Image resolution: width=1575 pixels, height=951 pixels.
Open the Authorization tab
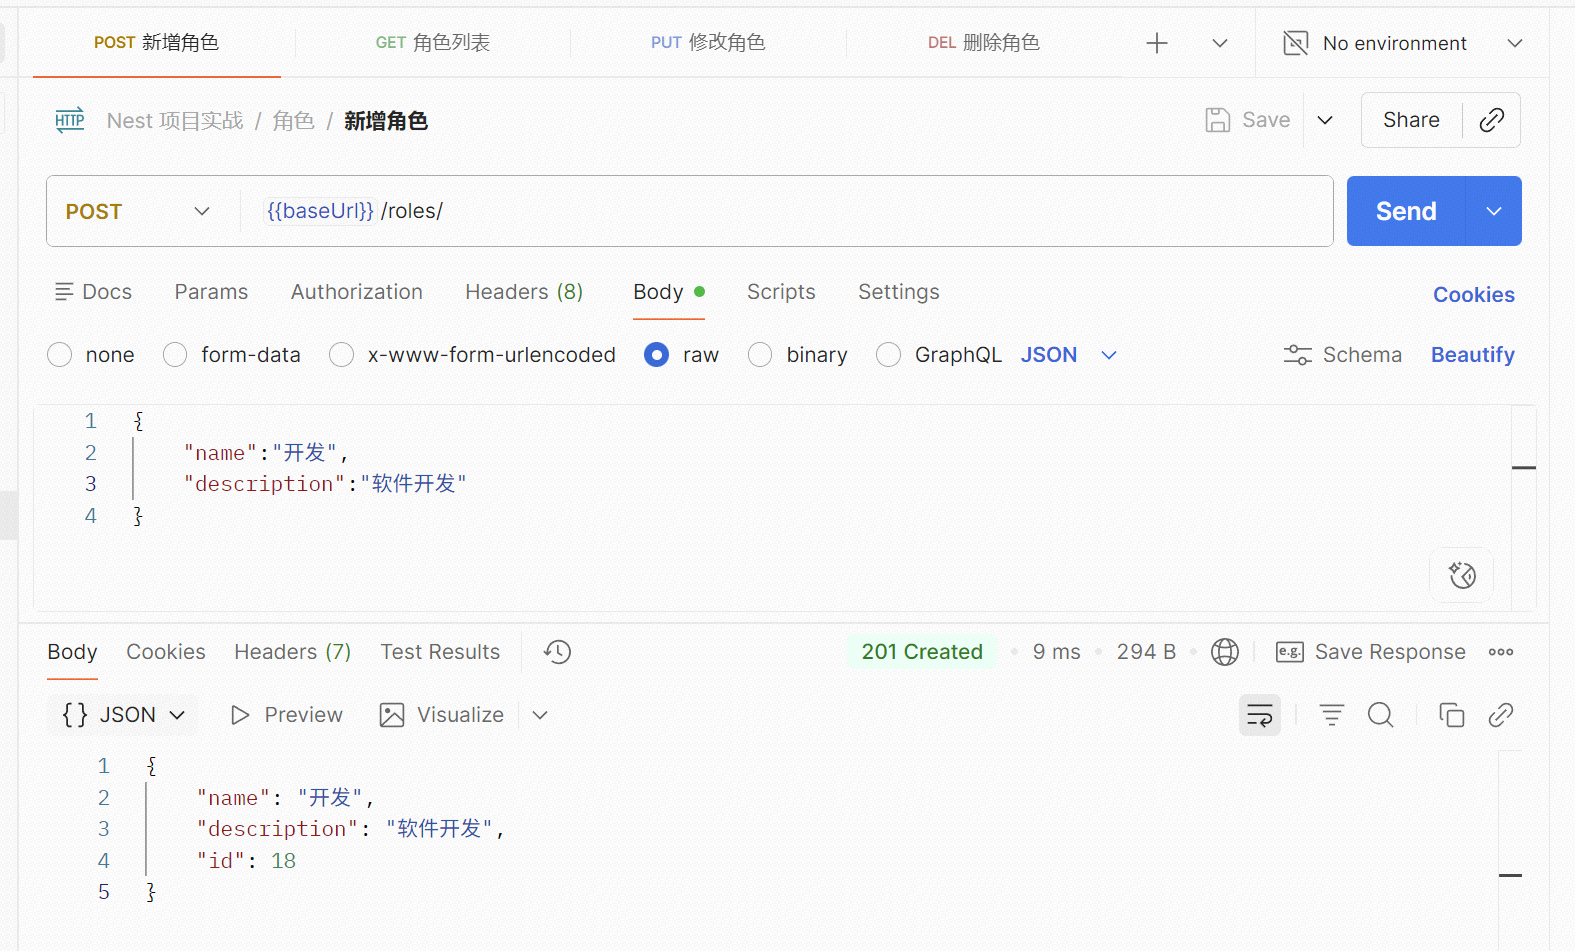pos(357,292)
